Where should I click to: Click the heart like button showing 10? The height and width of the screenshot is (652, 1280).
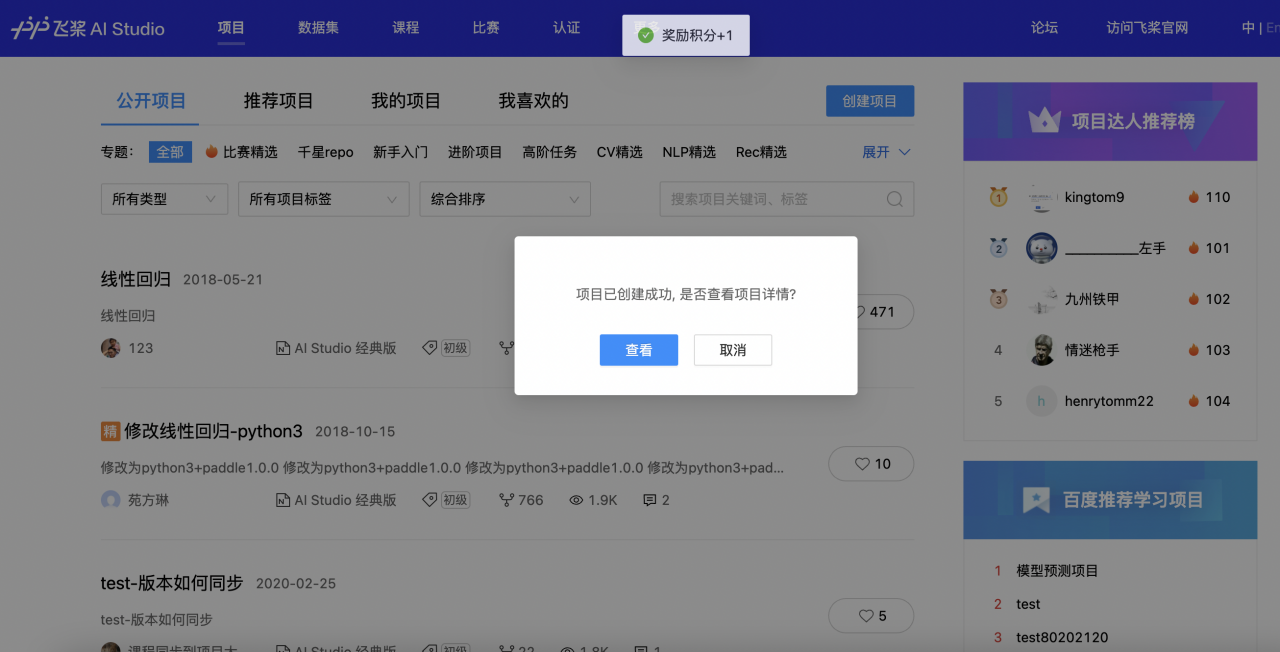click(x=871, y=464)
